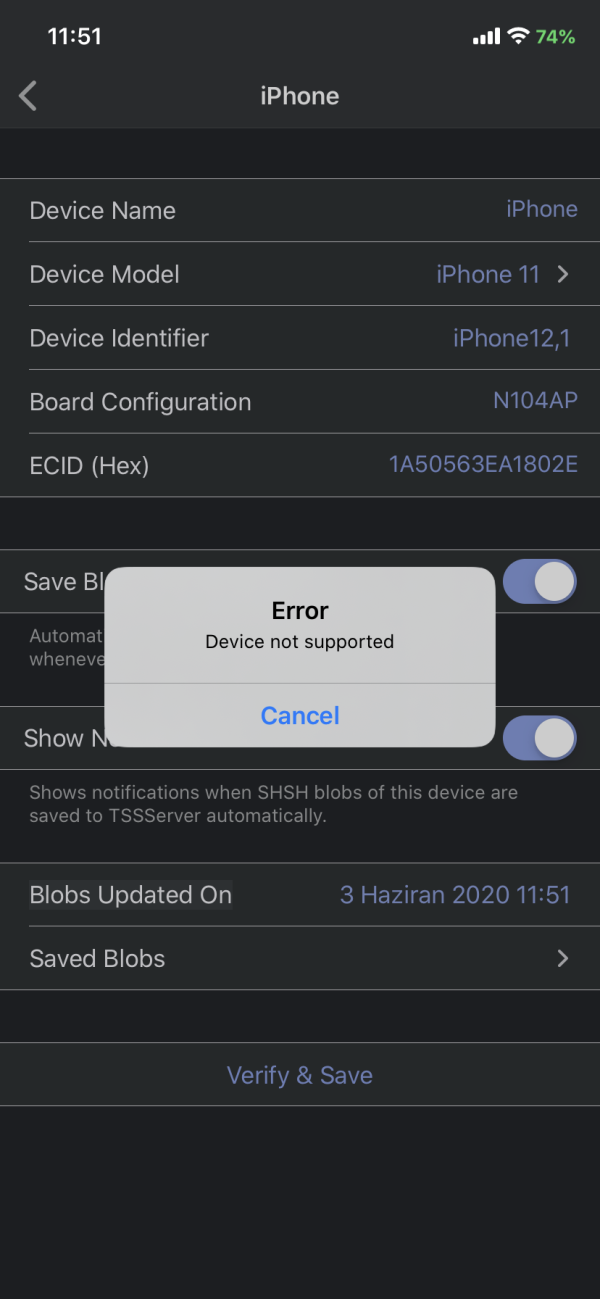Expand the Device Model chevron
Image resolution: width=600 pixels, height=1299 pixels.
pyautogui.click(x=563, y=274)
